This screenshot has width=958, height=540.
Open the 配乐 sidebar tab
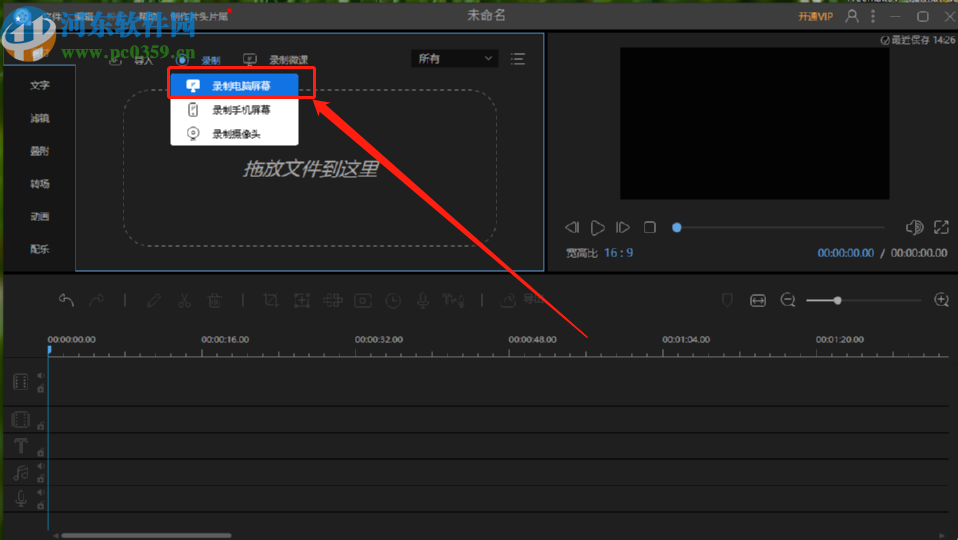(40, 249)
